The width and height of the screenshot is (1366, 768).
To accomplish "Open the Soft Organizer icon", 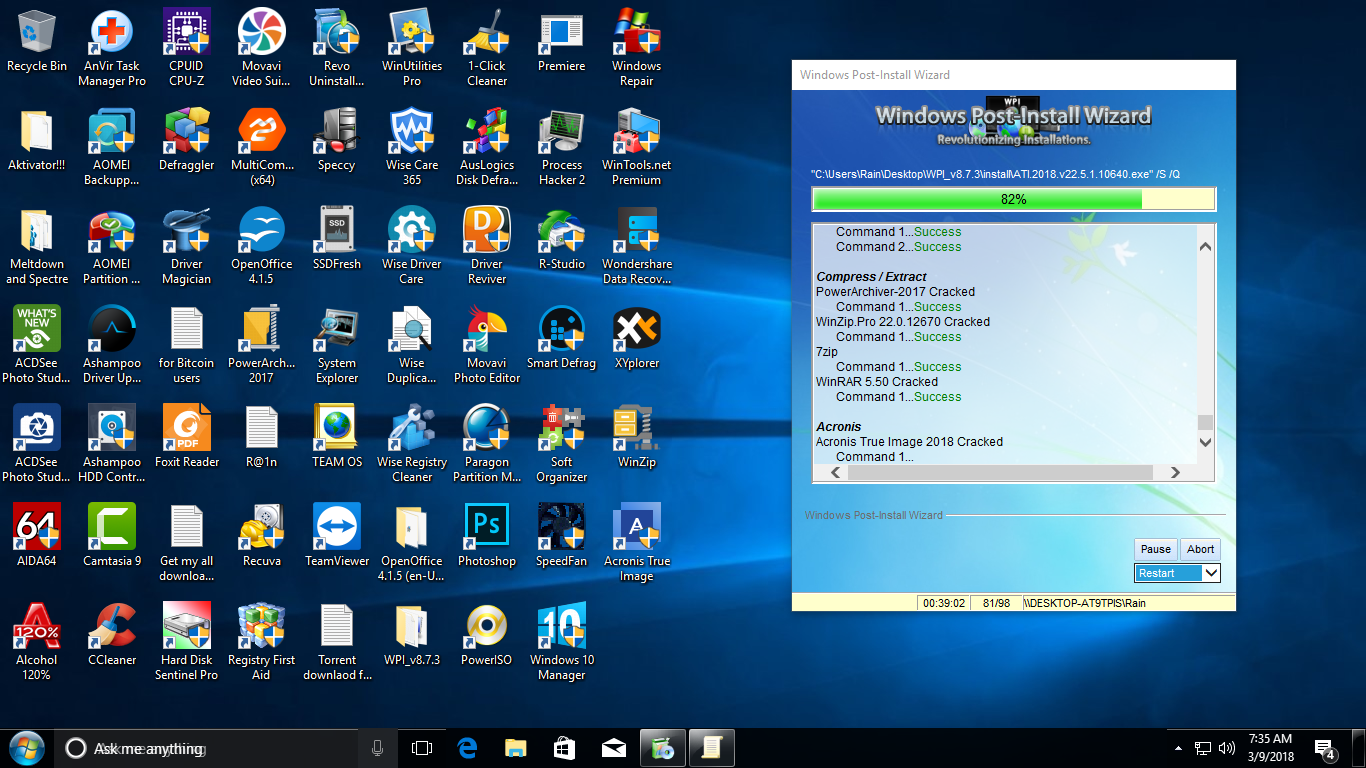I will point(562,445).
